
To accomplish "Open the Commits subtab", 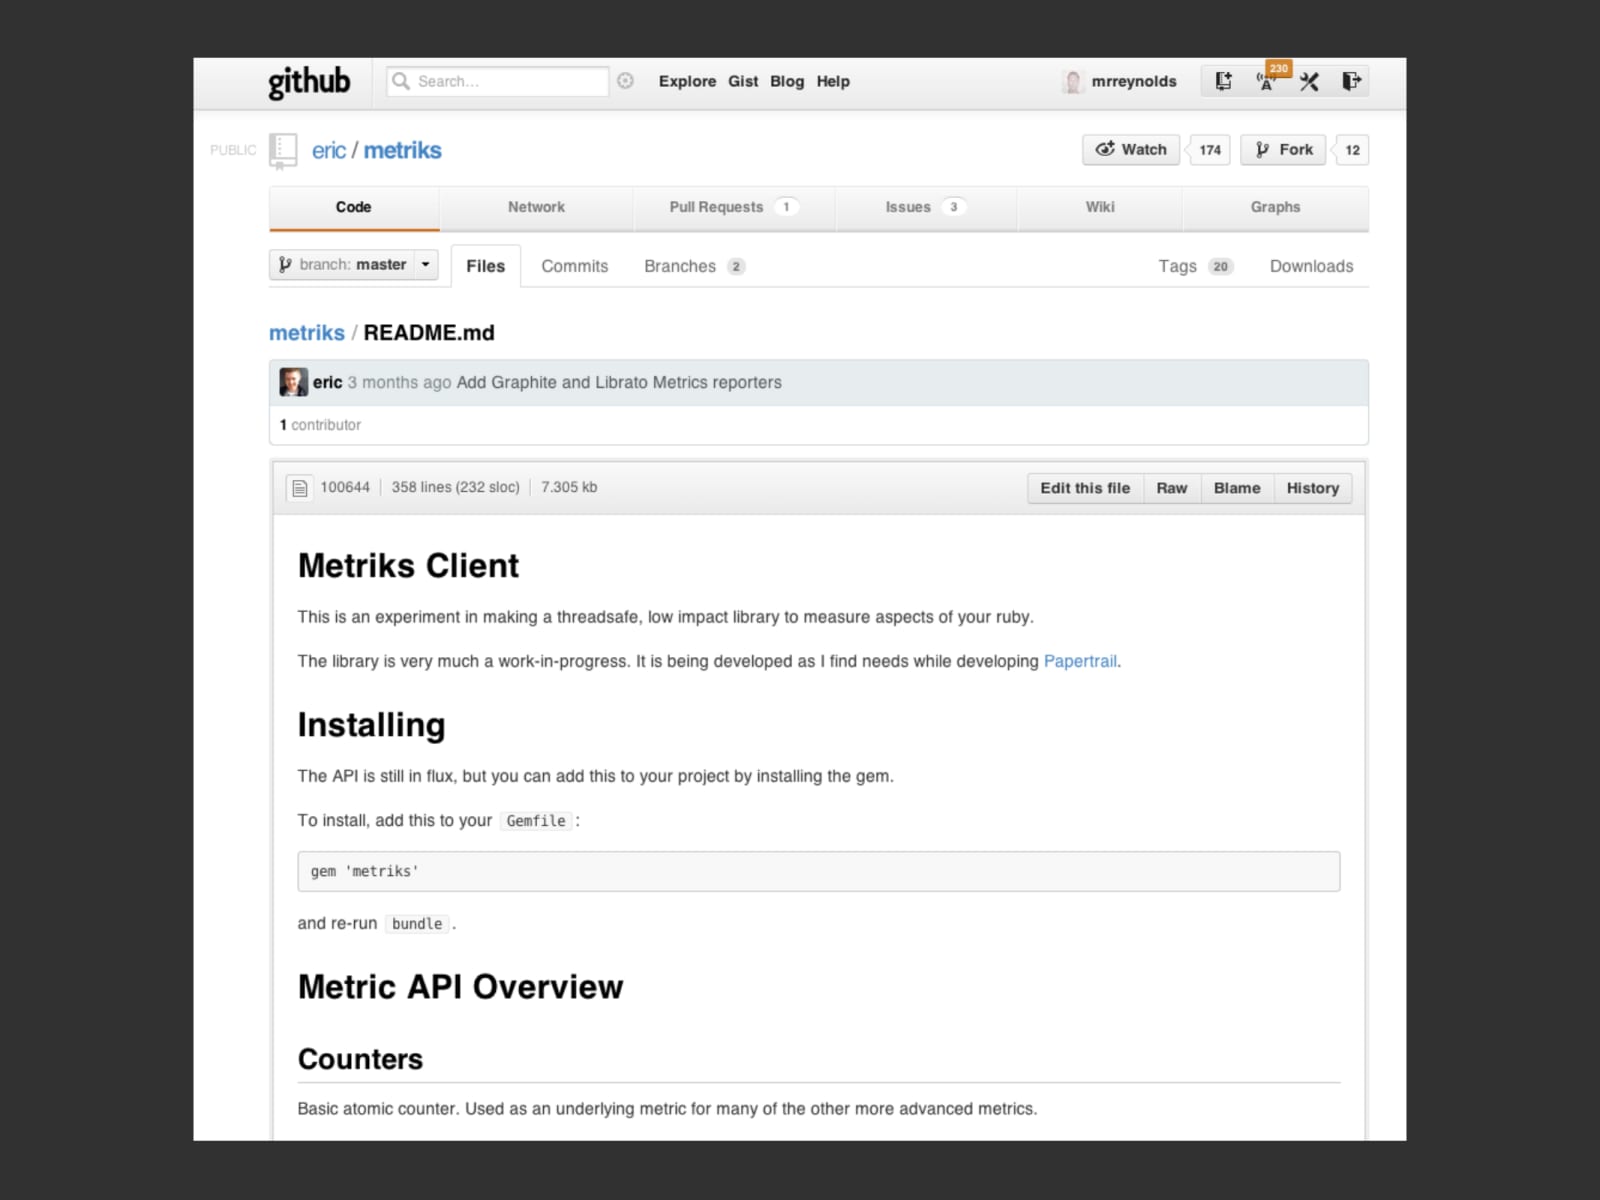I will coord(575,266).
